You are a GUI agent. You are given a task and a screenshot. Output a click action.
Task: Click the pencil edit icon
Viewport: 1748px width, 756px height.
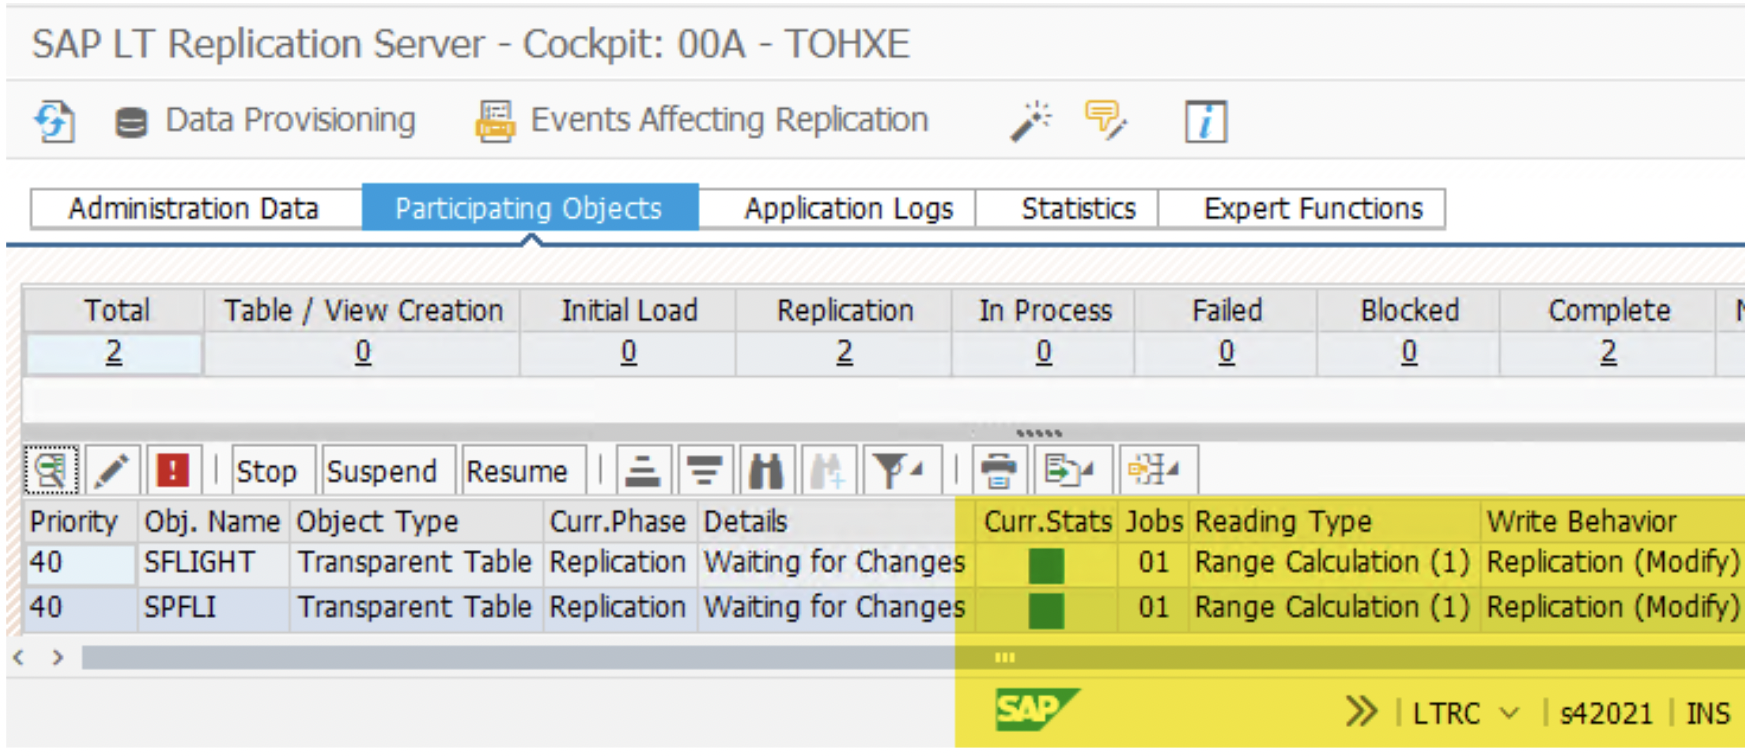click(112, 470)
